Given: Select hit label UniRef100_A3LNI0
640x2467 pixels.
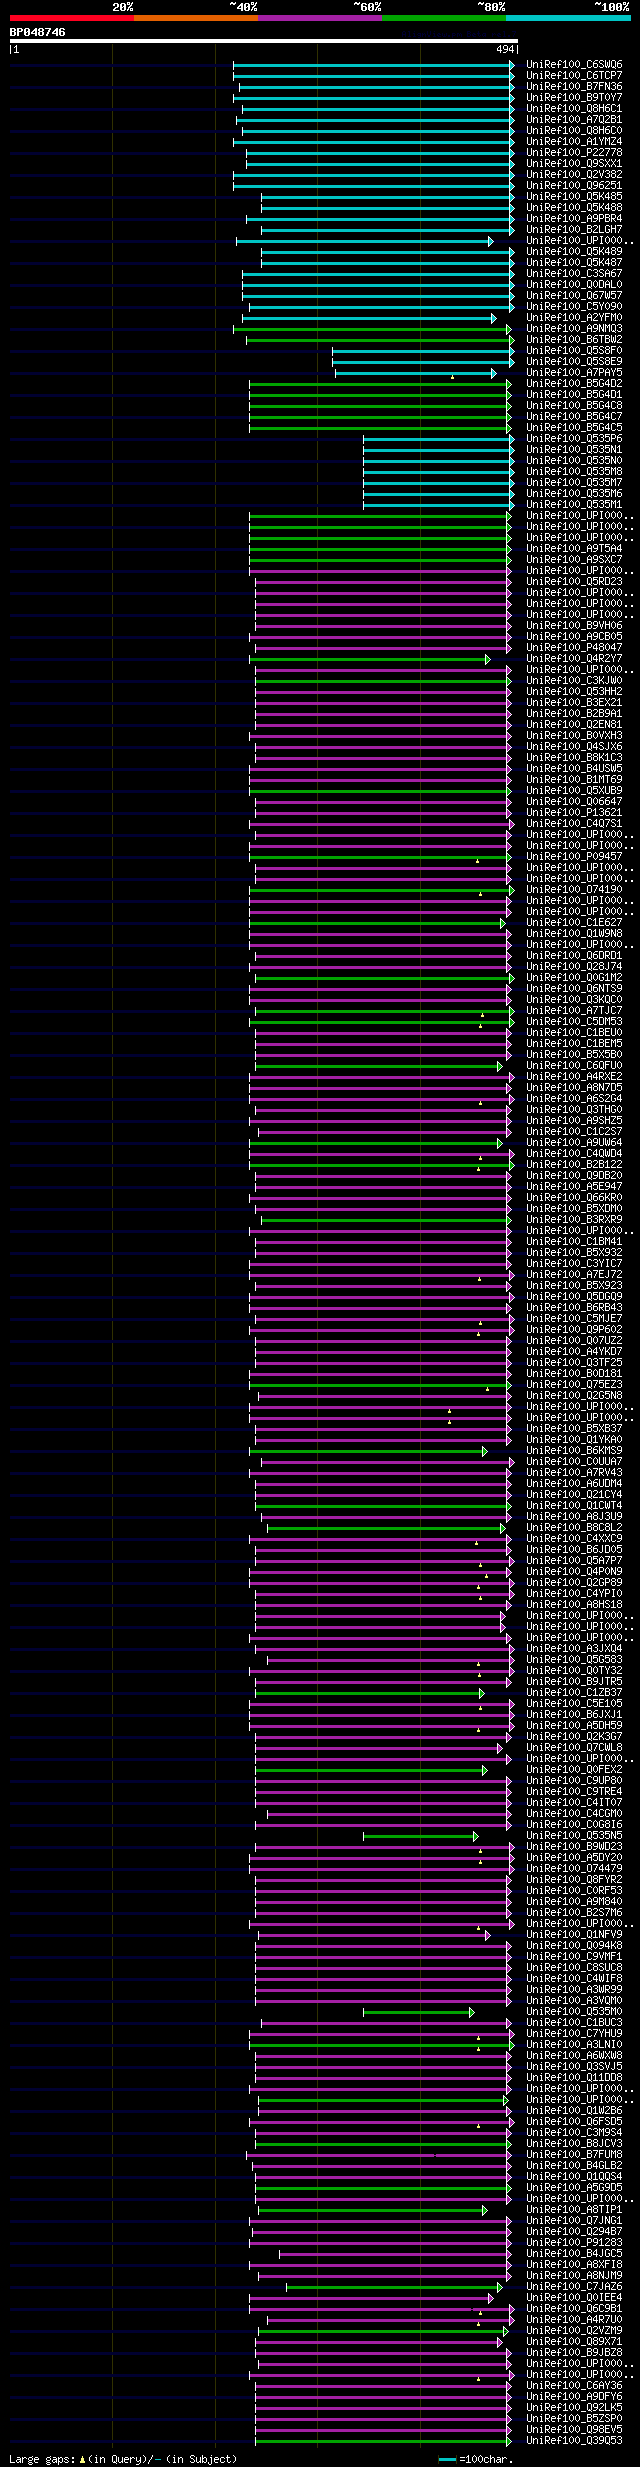Looking at the screenshot, I should (x=574, y=2045).
